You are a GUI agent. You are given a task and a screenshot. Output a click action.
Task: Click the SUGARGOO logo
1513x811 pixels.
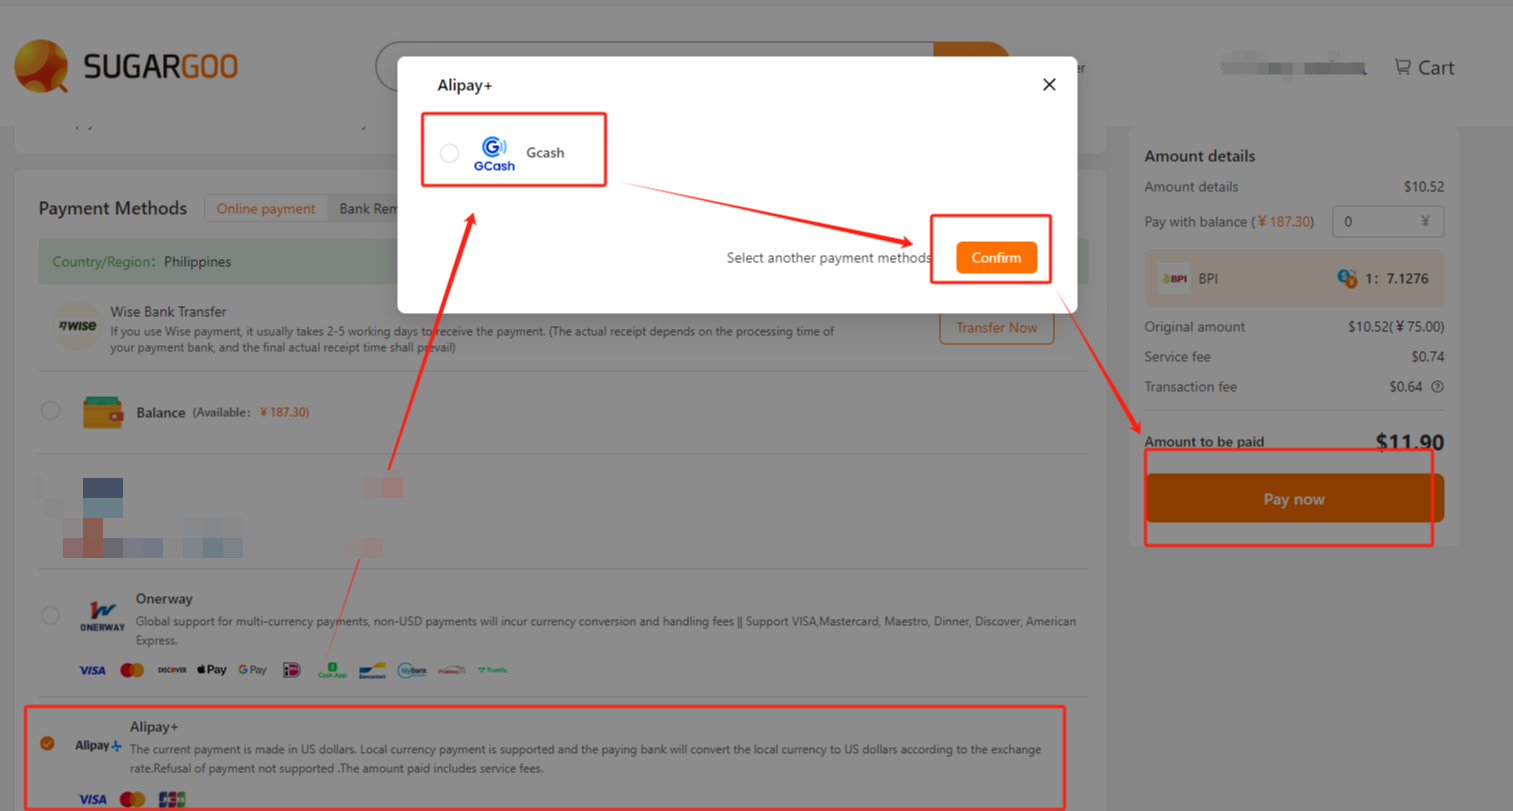click(125, 66)
